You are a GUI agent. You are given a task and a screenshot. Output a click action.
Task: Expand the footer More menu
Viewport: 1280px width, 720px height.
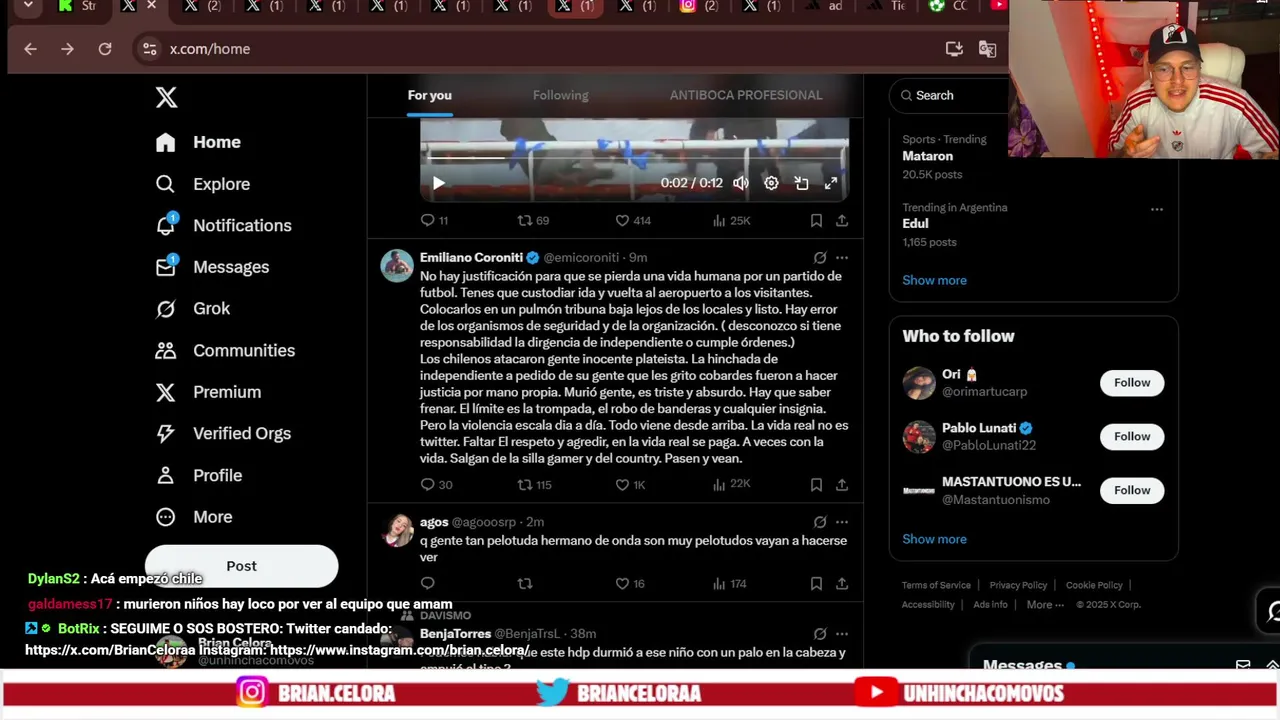[1045, 604]
